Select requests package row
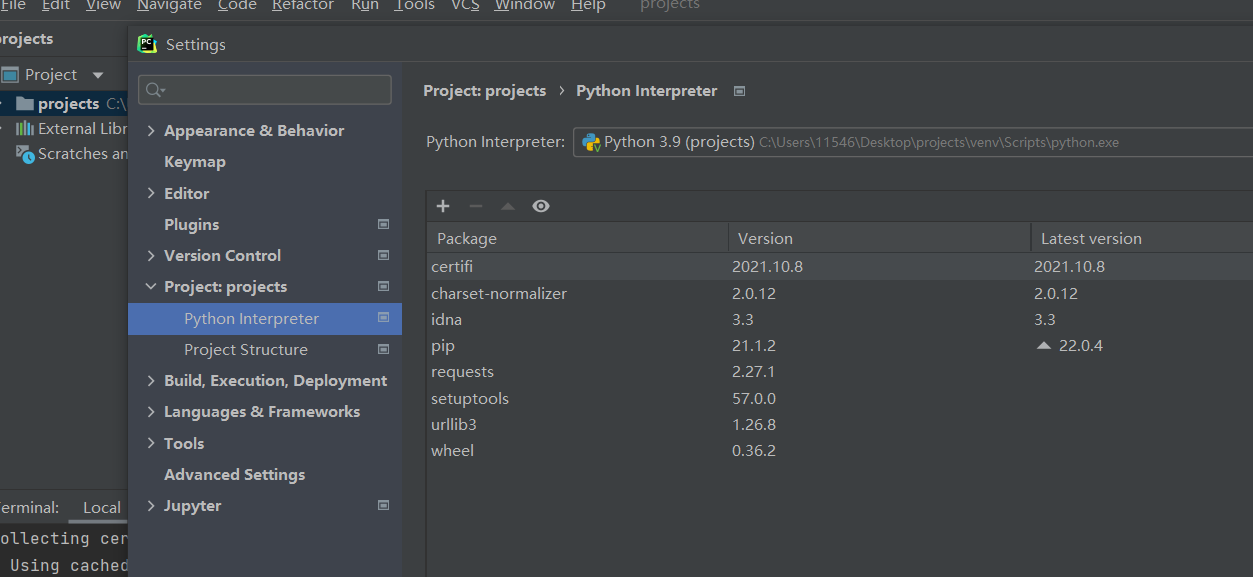 tap(840, 372)
